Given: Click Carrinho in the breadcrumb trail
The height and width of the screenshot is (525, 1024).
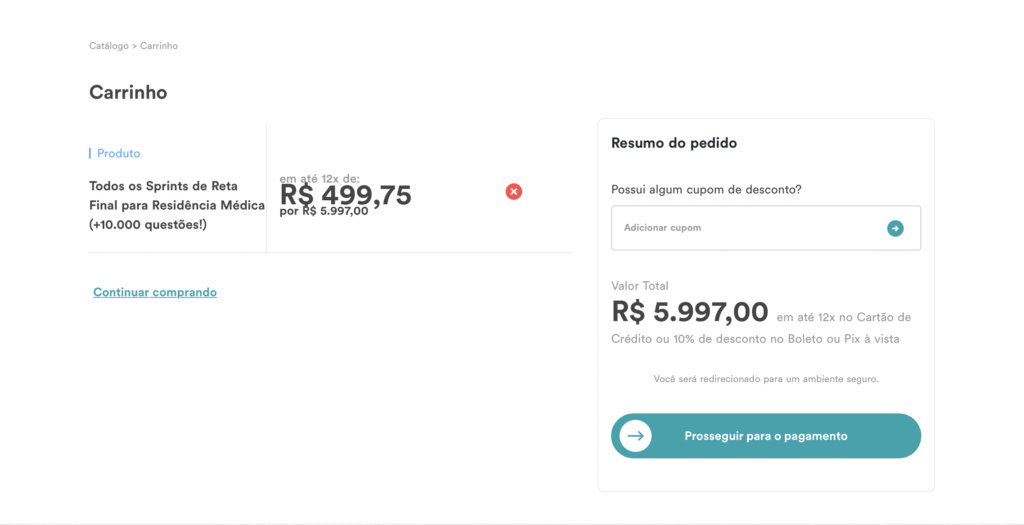Looking at the screenshot, I should [159, 46].
